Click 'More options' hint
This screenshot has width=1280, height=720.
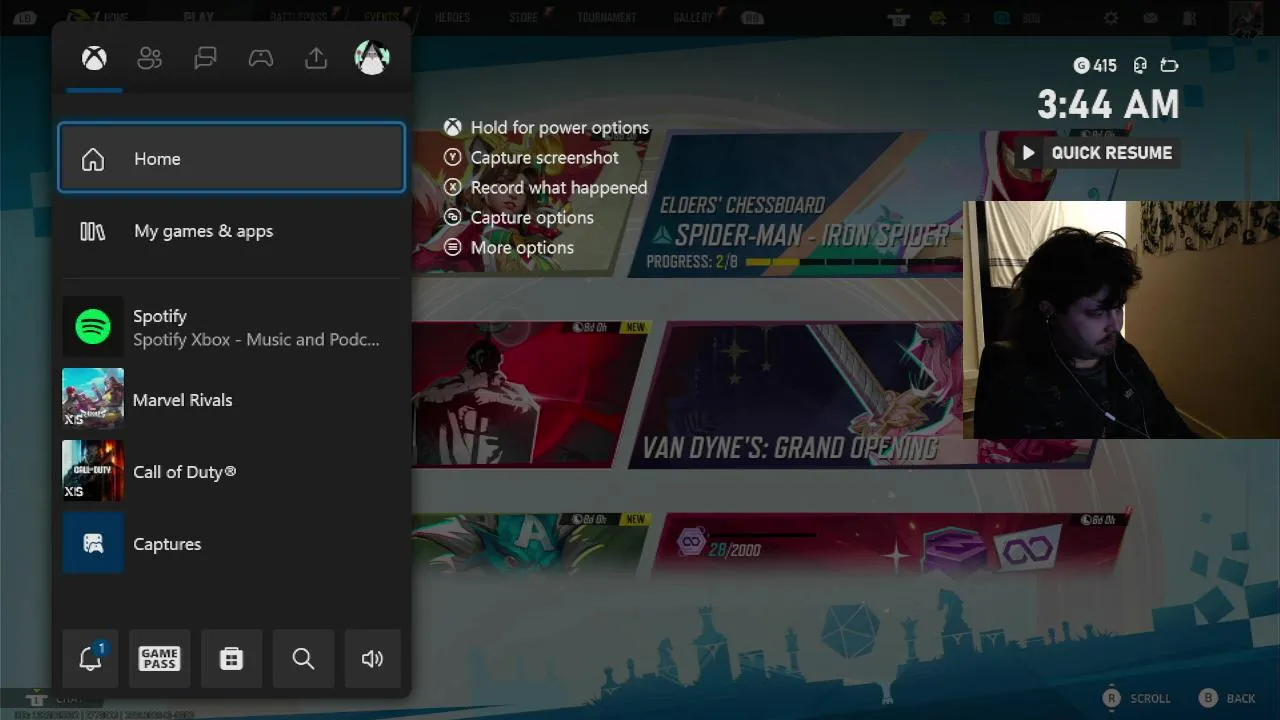pyautogui.click(x=522, y=248)
